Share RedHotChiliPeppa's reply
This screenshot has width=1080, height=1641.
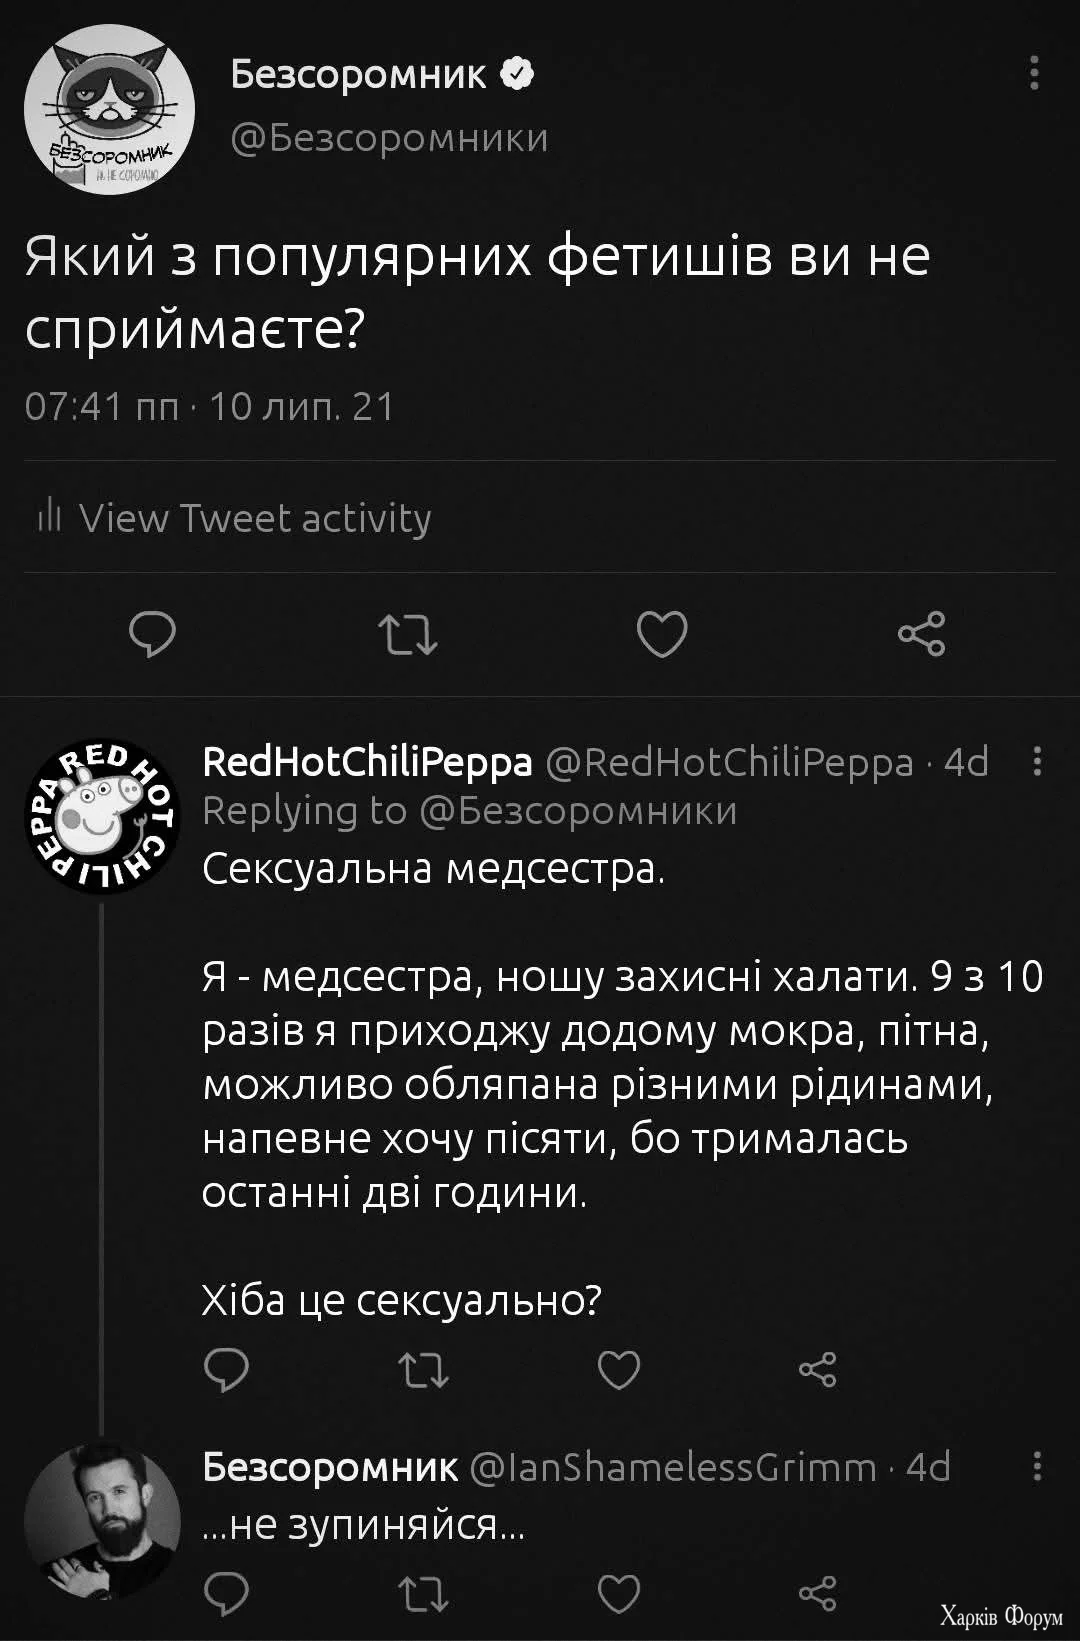click(x=817, y=1369)
